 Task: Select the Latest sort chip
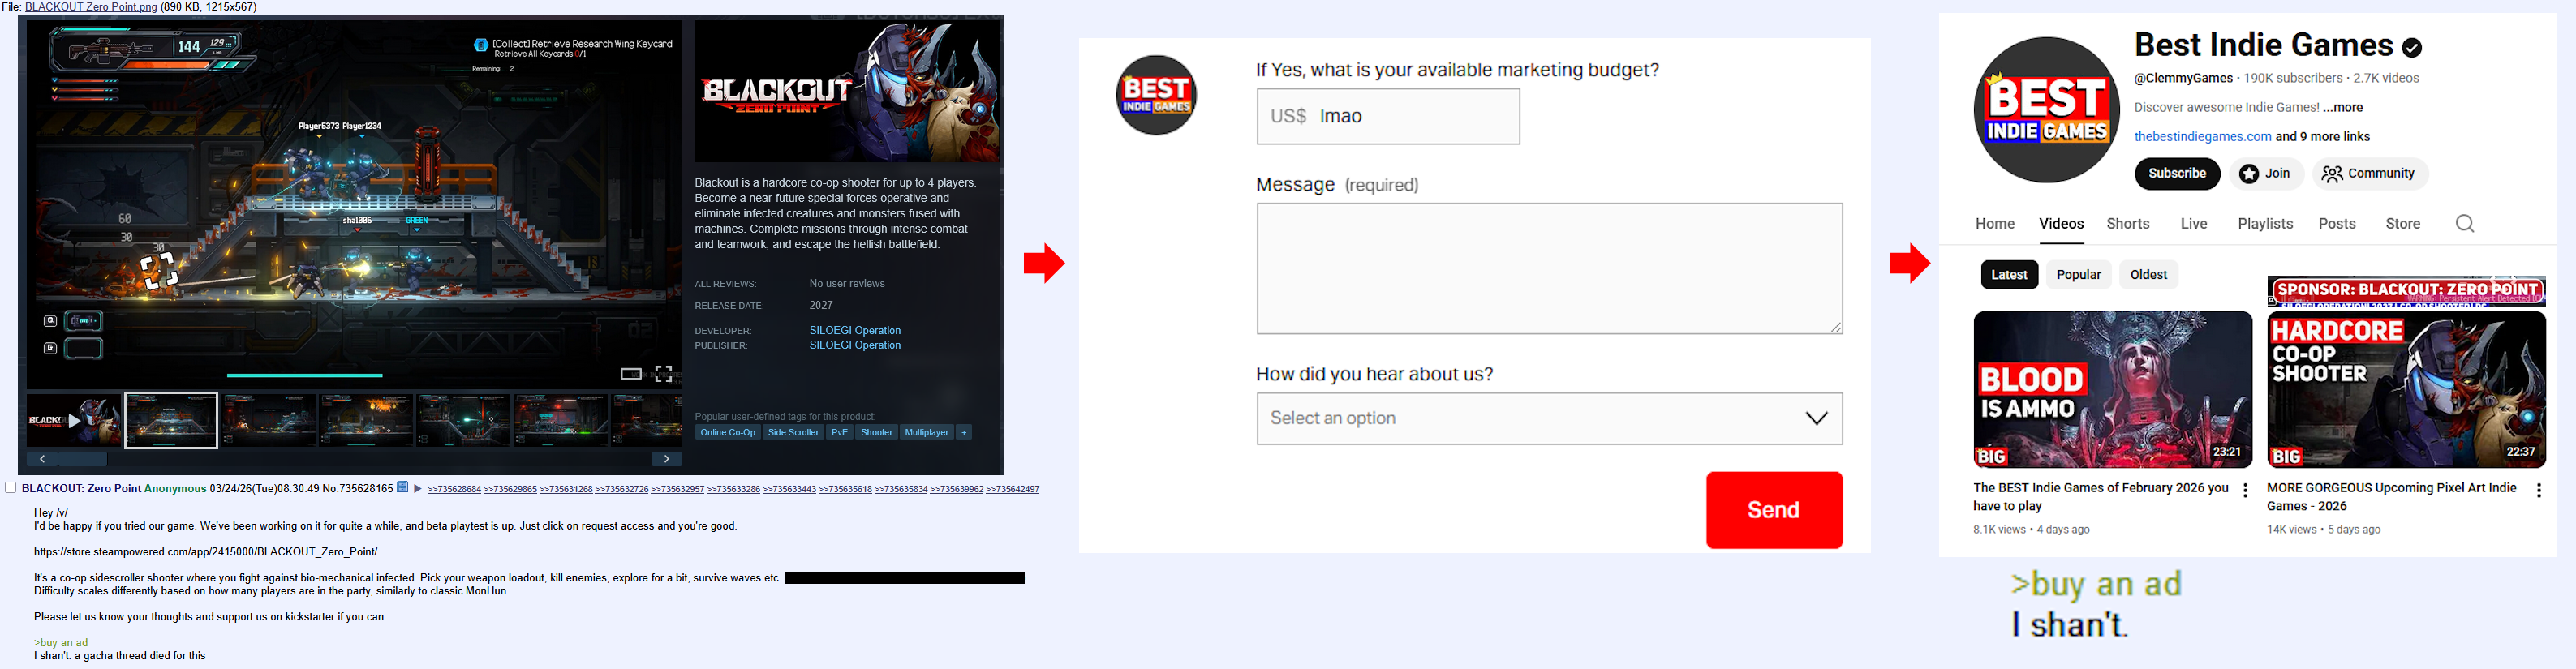click(x=2009, y=275)
